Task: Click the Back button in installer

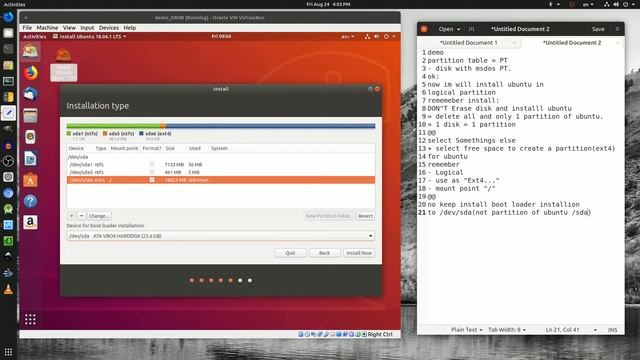Action: (x=324, y=253)
